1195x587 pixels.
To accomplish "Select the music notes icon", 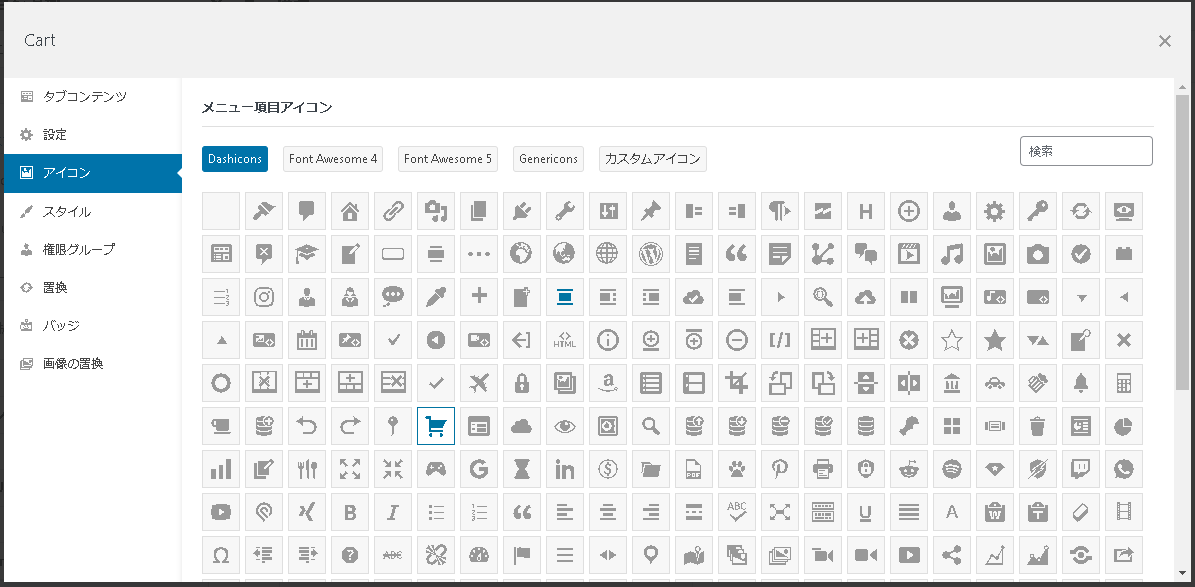I will click(952, 254).
